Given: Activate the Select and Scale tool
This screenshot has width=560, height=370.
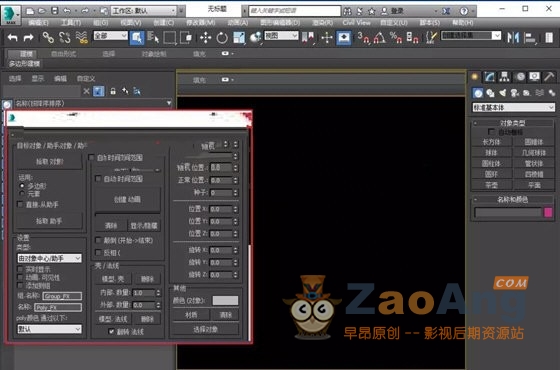Looking at the screenshot, I should pyautogui.click(x=239, y=38).
